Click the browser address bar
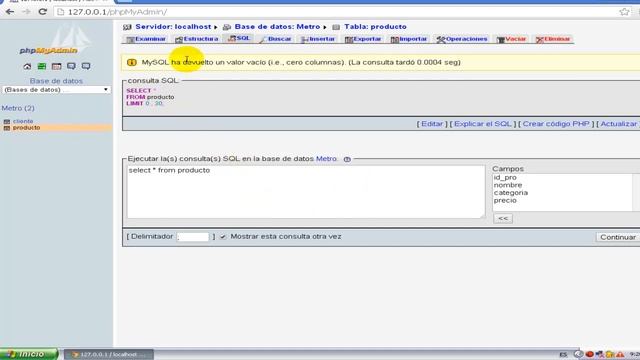Image resolution: width=640 pixels, height=360 pixels. (x=335, y=12)
